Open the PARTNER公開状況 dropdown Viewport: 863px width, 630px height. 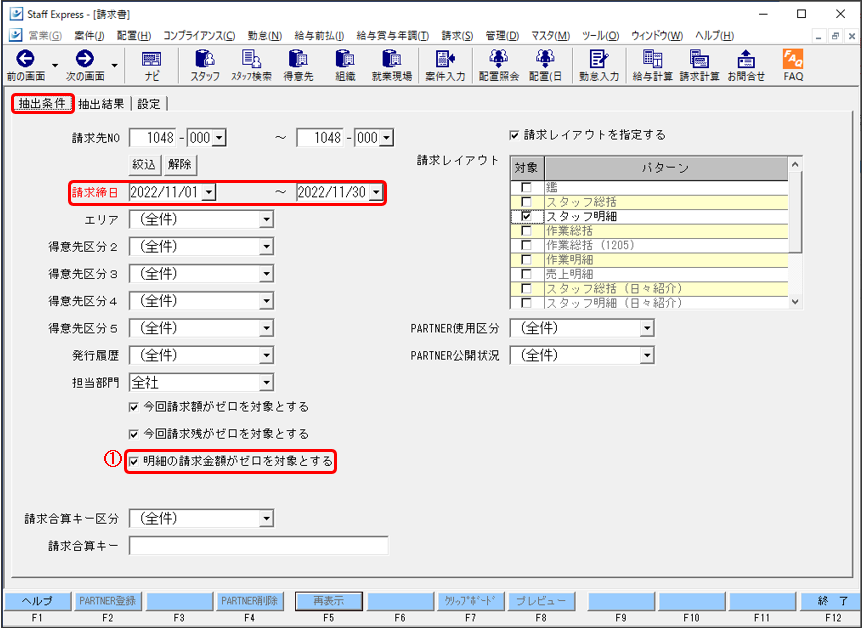click(x=647, y=356)
